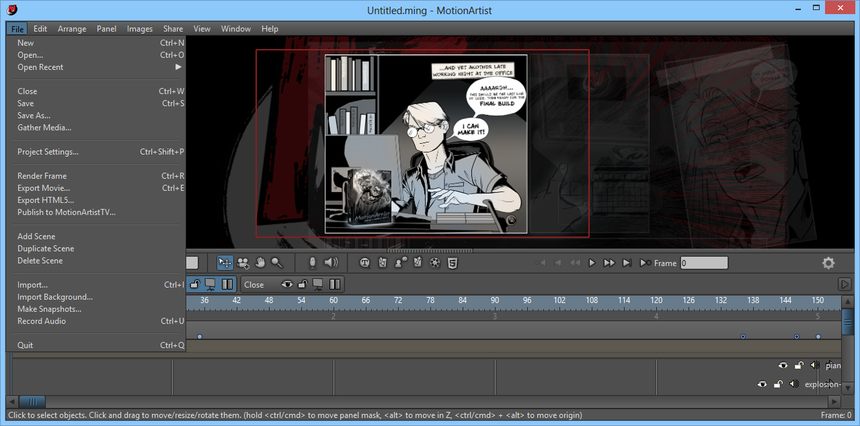The width and height of the screenshot is (860, 426).
Task: Toggle visibility eye for pian track
Action: click(783, 365)
